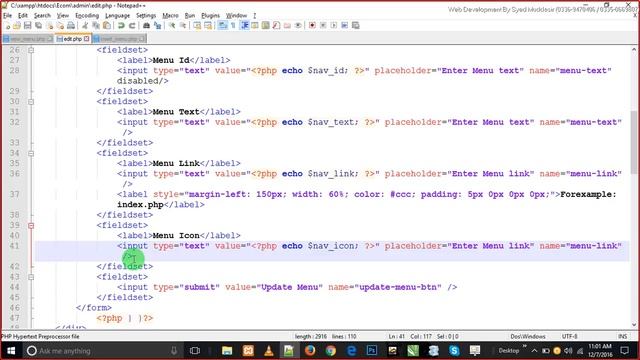Collapse the fieldset fold on line 34
The height and width of the screenshot is (360, 640).
31,153
